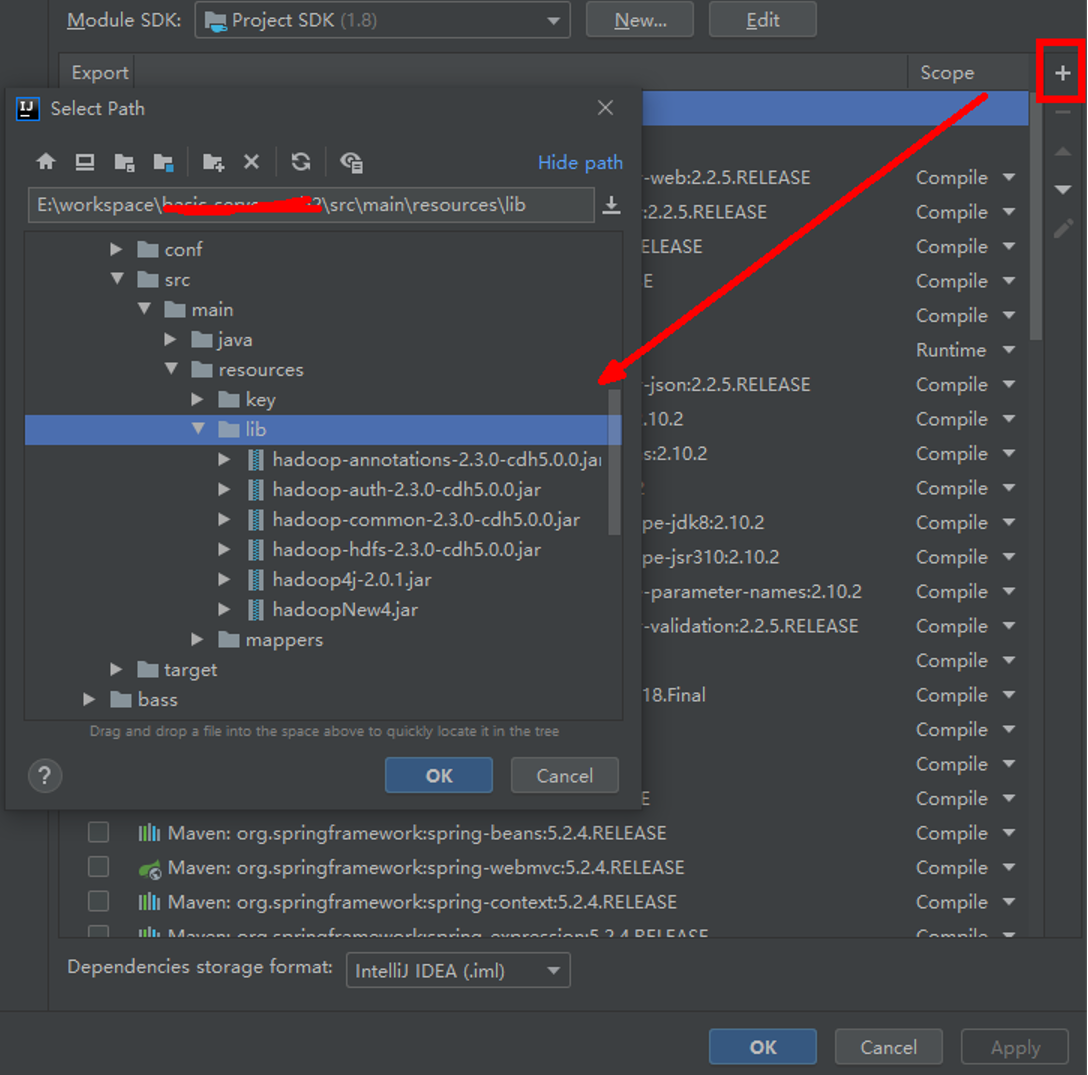The width and height of the screenshot is (1088, 1075).
Task: Click the Move Down arrow icon
Action: coord(1062,189)
